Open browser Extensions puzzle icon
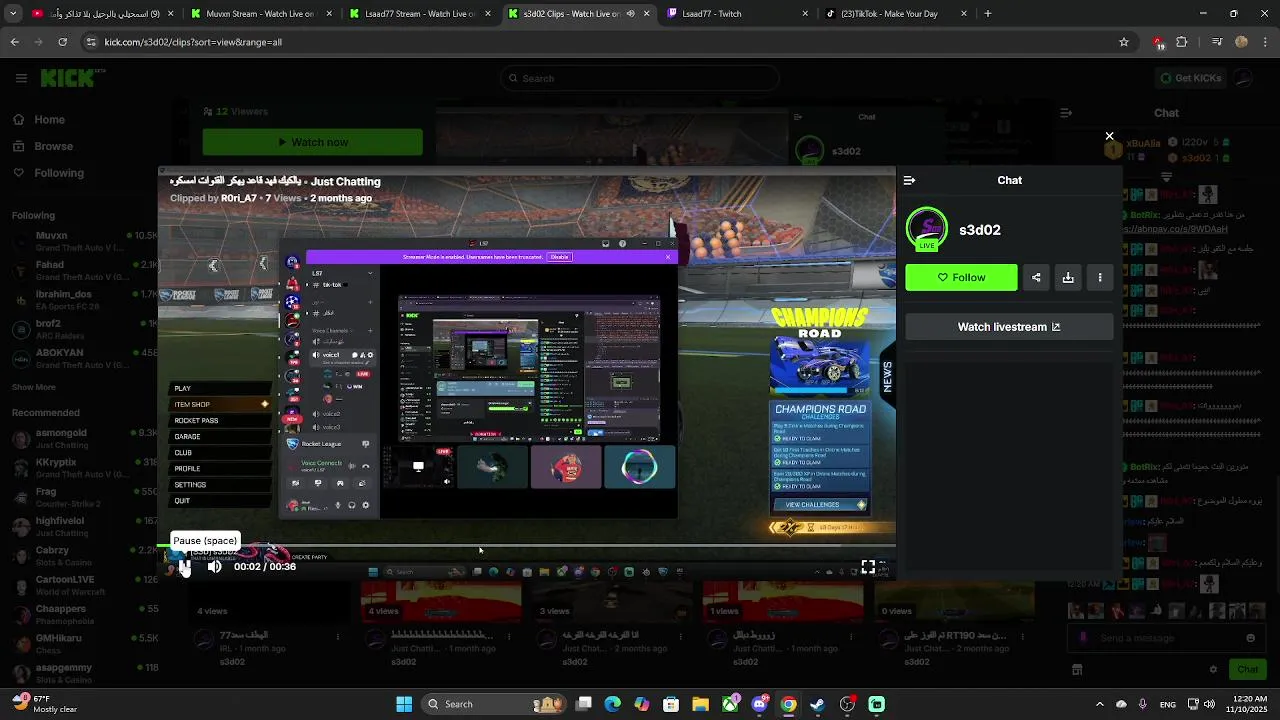 click(1182, 42)
